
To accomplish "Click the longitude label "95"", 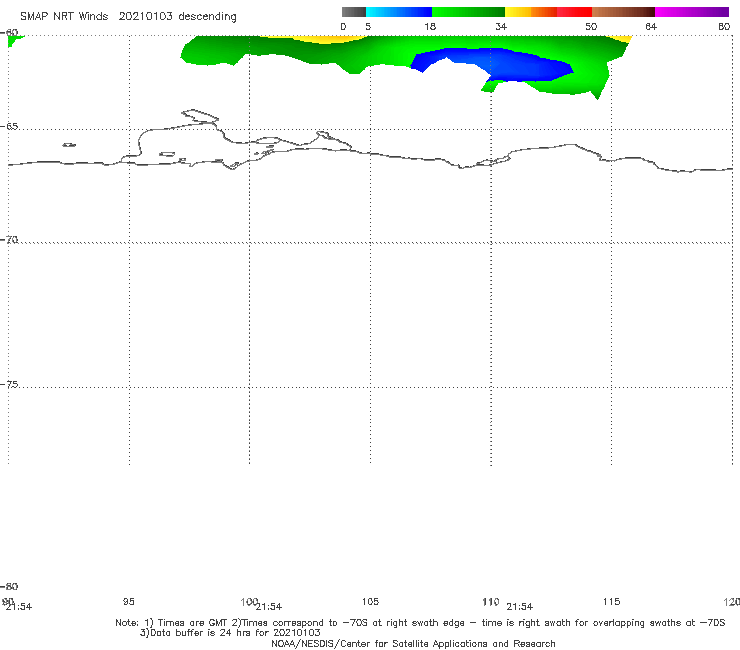I will [x=128, y=601].
